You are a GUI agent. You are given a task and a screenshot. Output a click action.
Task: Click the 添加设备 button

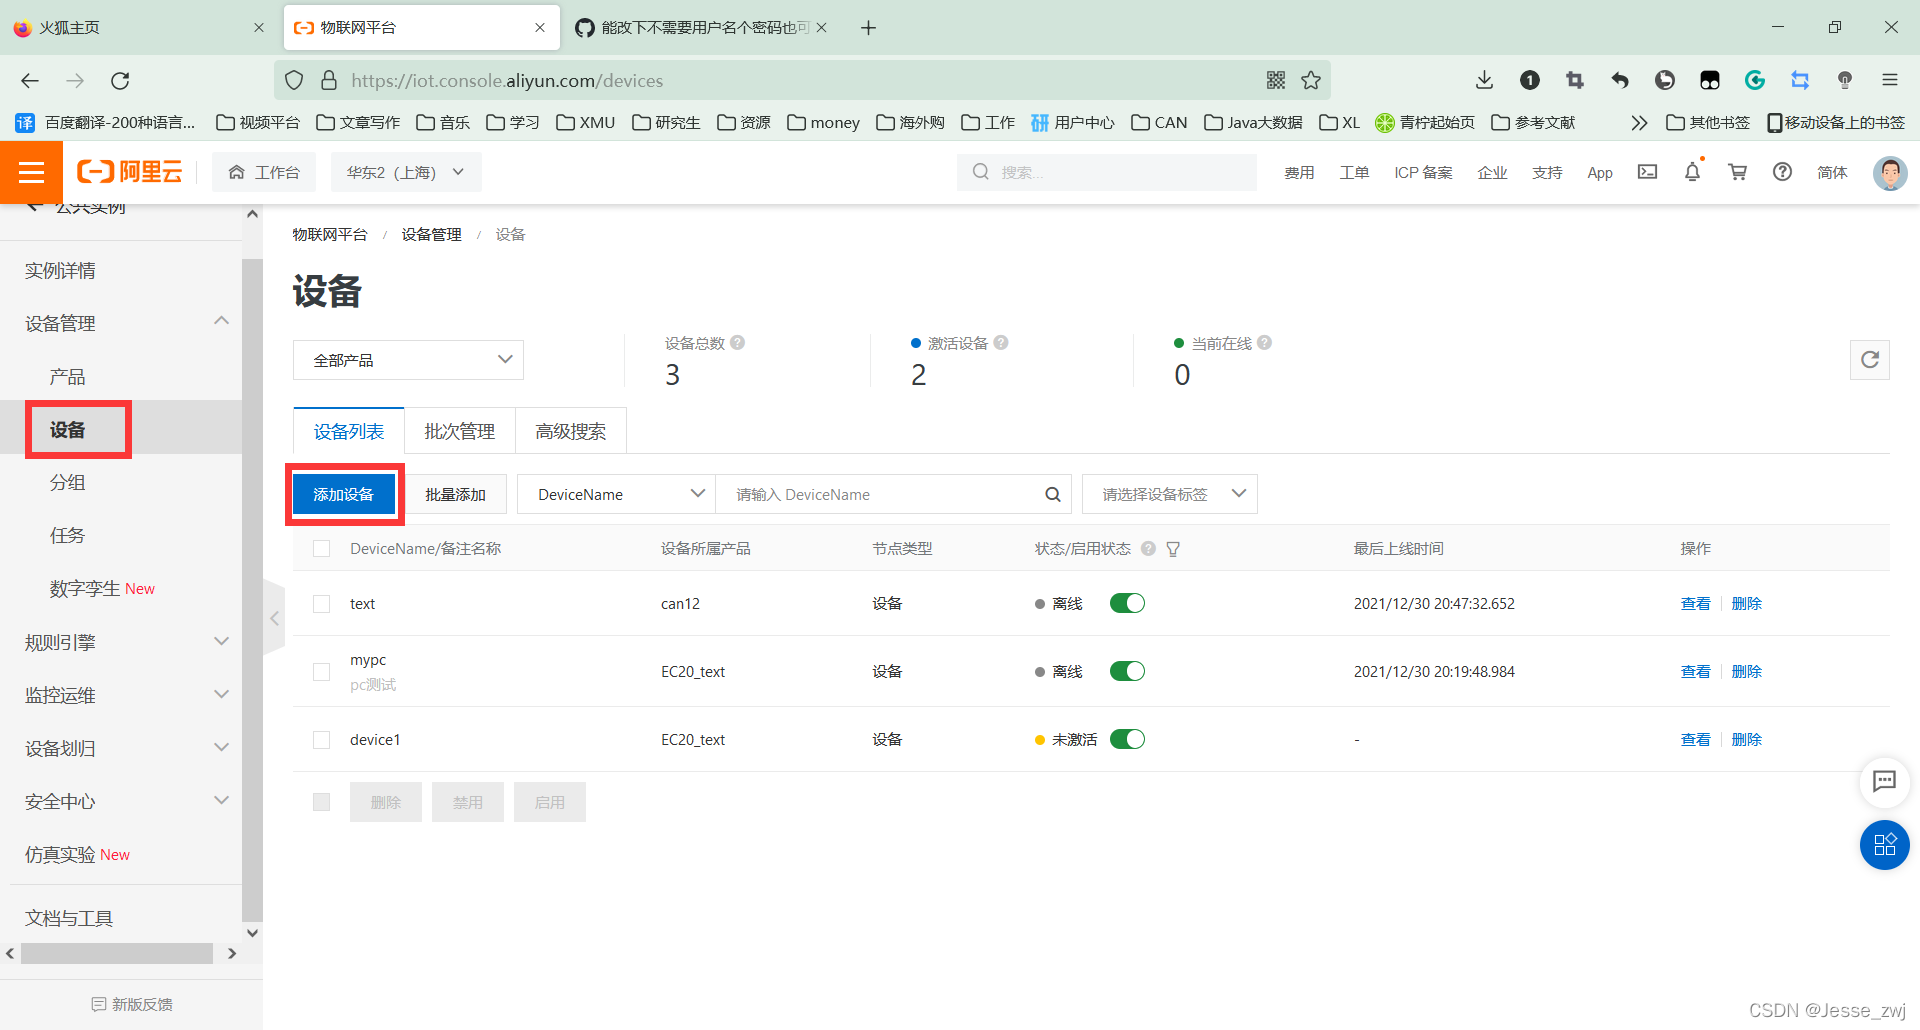(344, 493)
